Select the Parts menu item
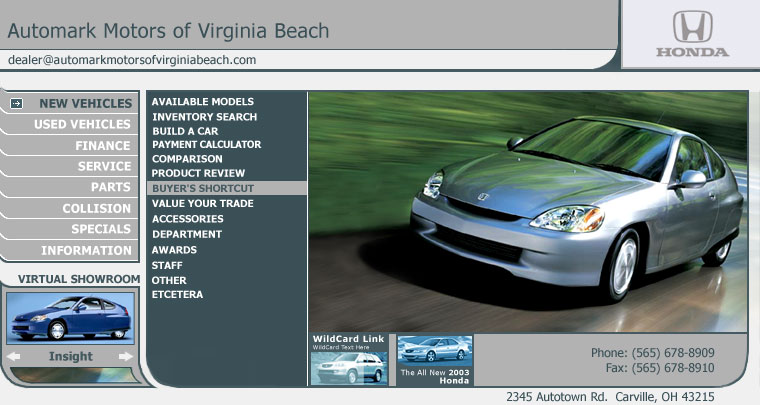 [111, 187]
